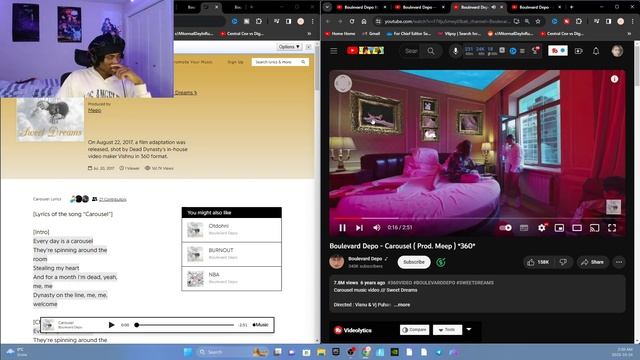This screenshot has width=640, height=360.
Task: Open Meep producer link
Action: (x=94, y=110)
